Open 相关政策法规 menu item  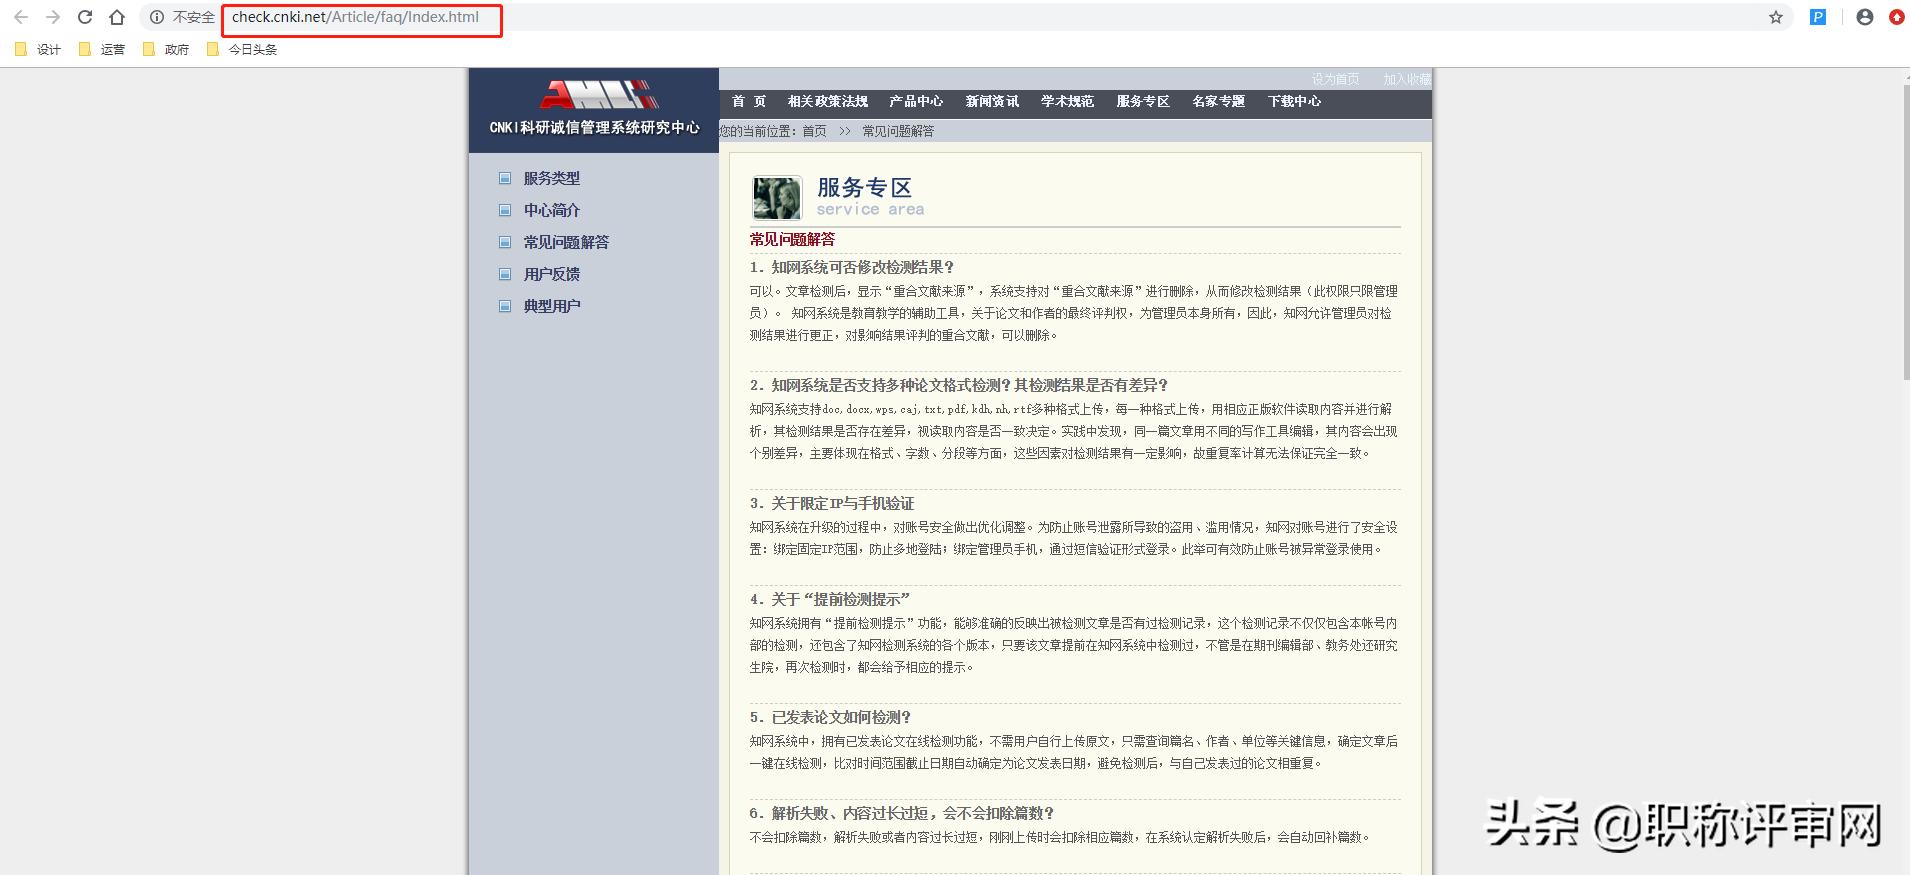point(828,101)
